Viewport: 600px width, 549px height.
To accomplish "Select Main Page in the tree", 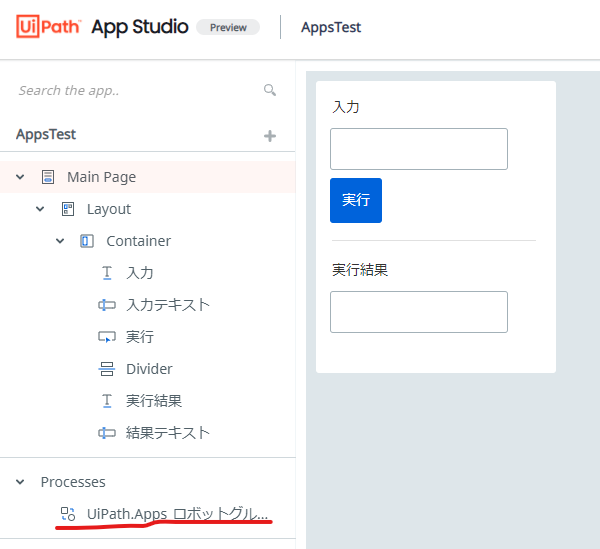I will click(148, 177).
